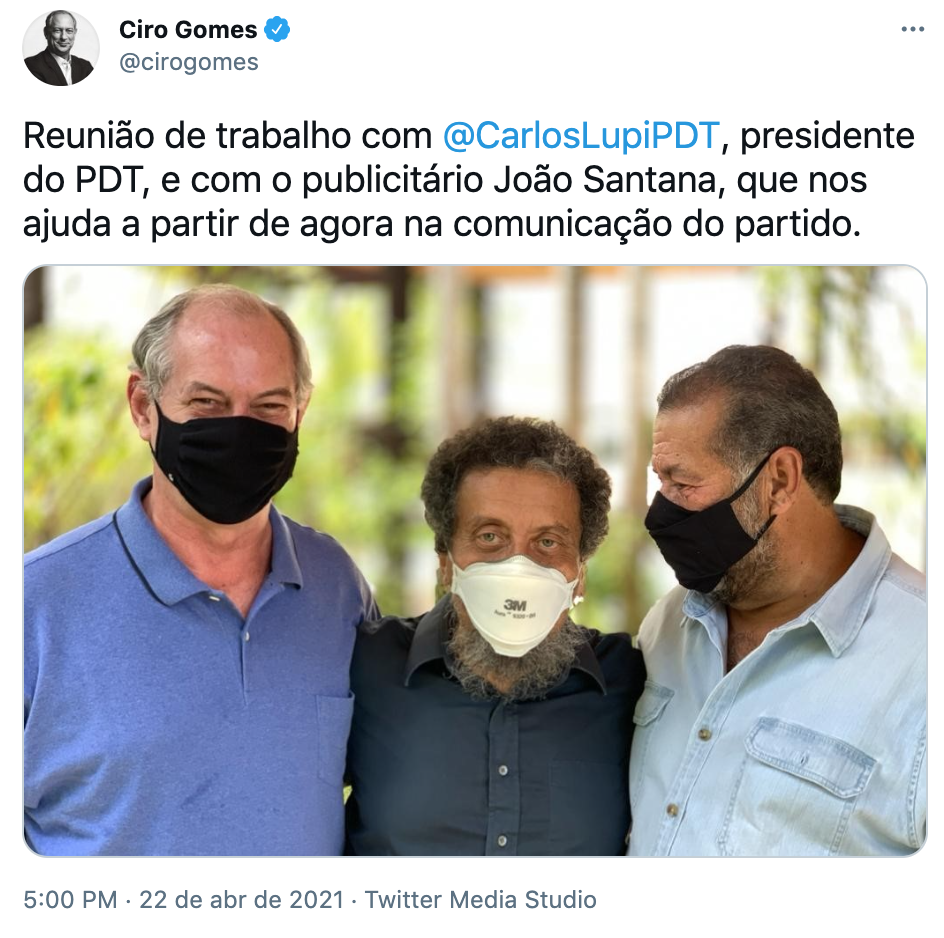Open the three-dot more options menu

tap(913, 30)
